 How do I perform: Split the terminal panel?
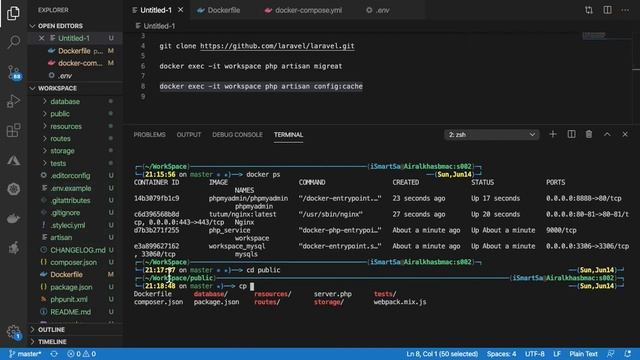(x=571, y=134)
